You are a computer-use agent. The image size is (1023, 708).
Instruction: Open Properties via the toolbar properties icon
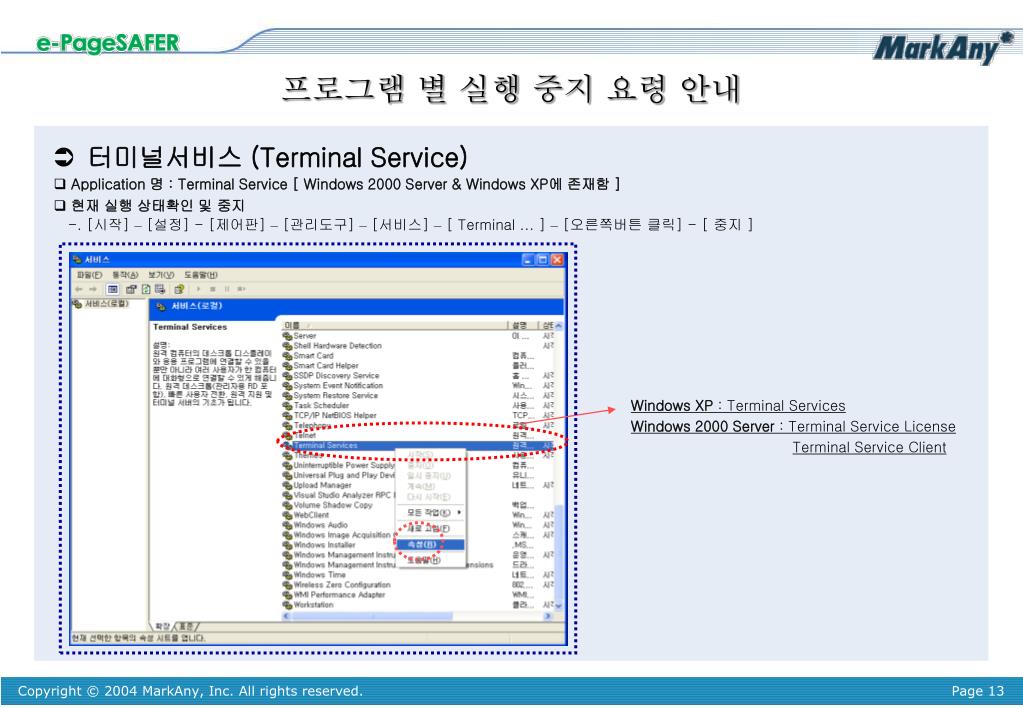(131, 289)
